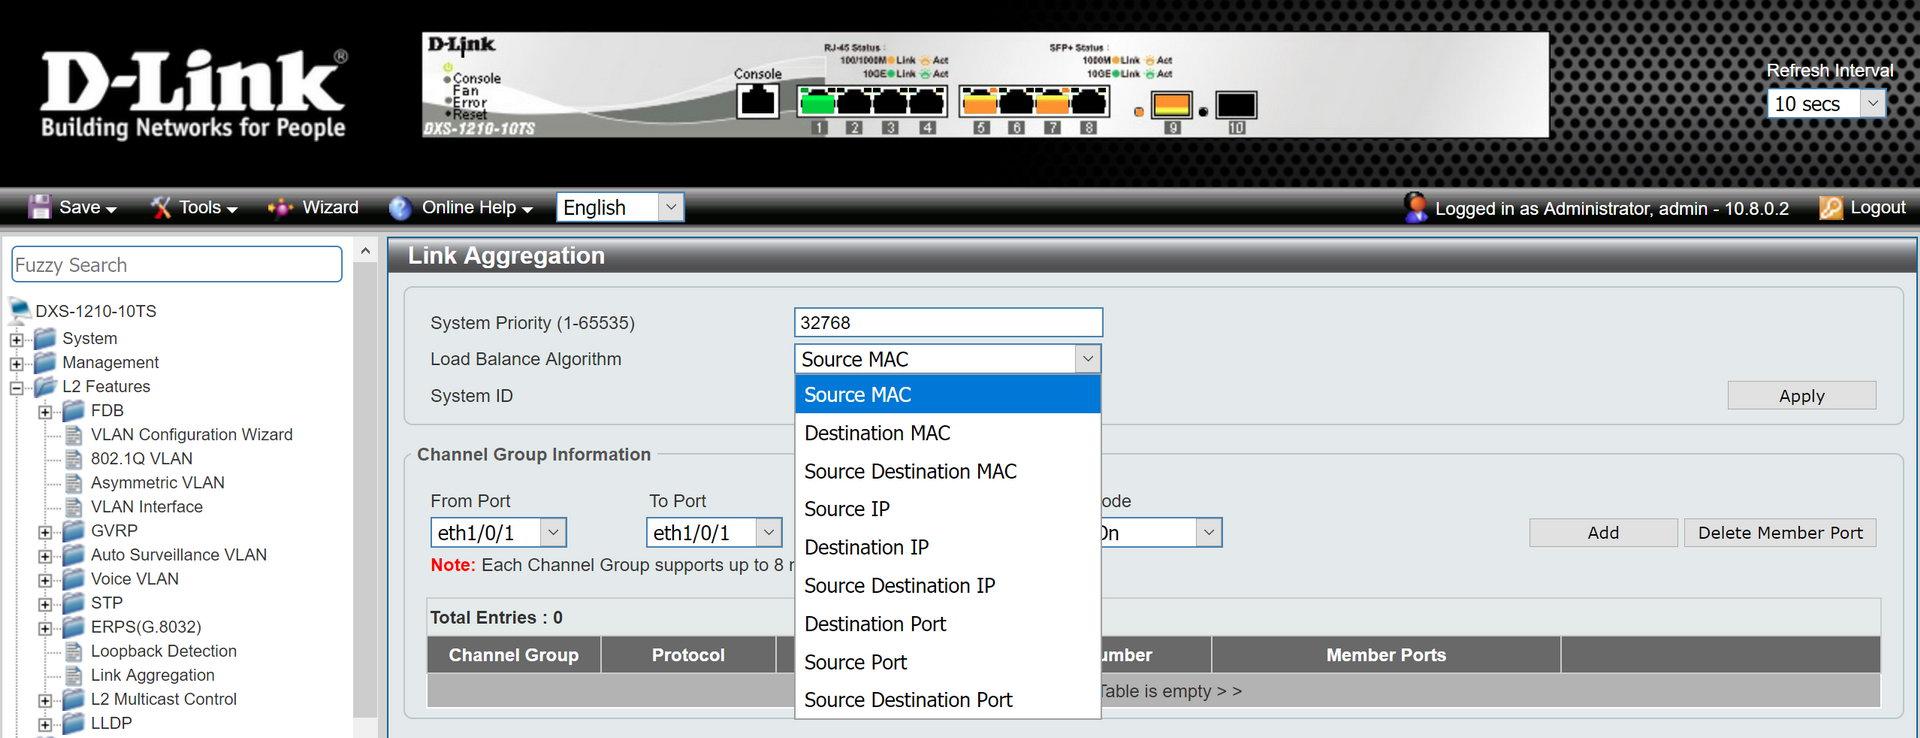Click the System Priority input field
This screenshot has width=1920, height=738.
(x=948, y=322)
